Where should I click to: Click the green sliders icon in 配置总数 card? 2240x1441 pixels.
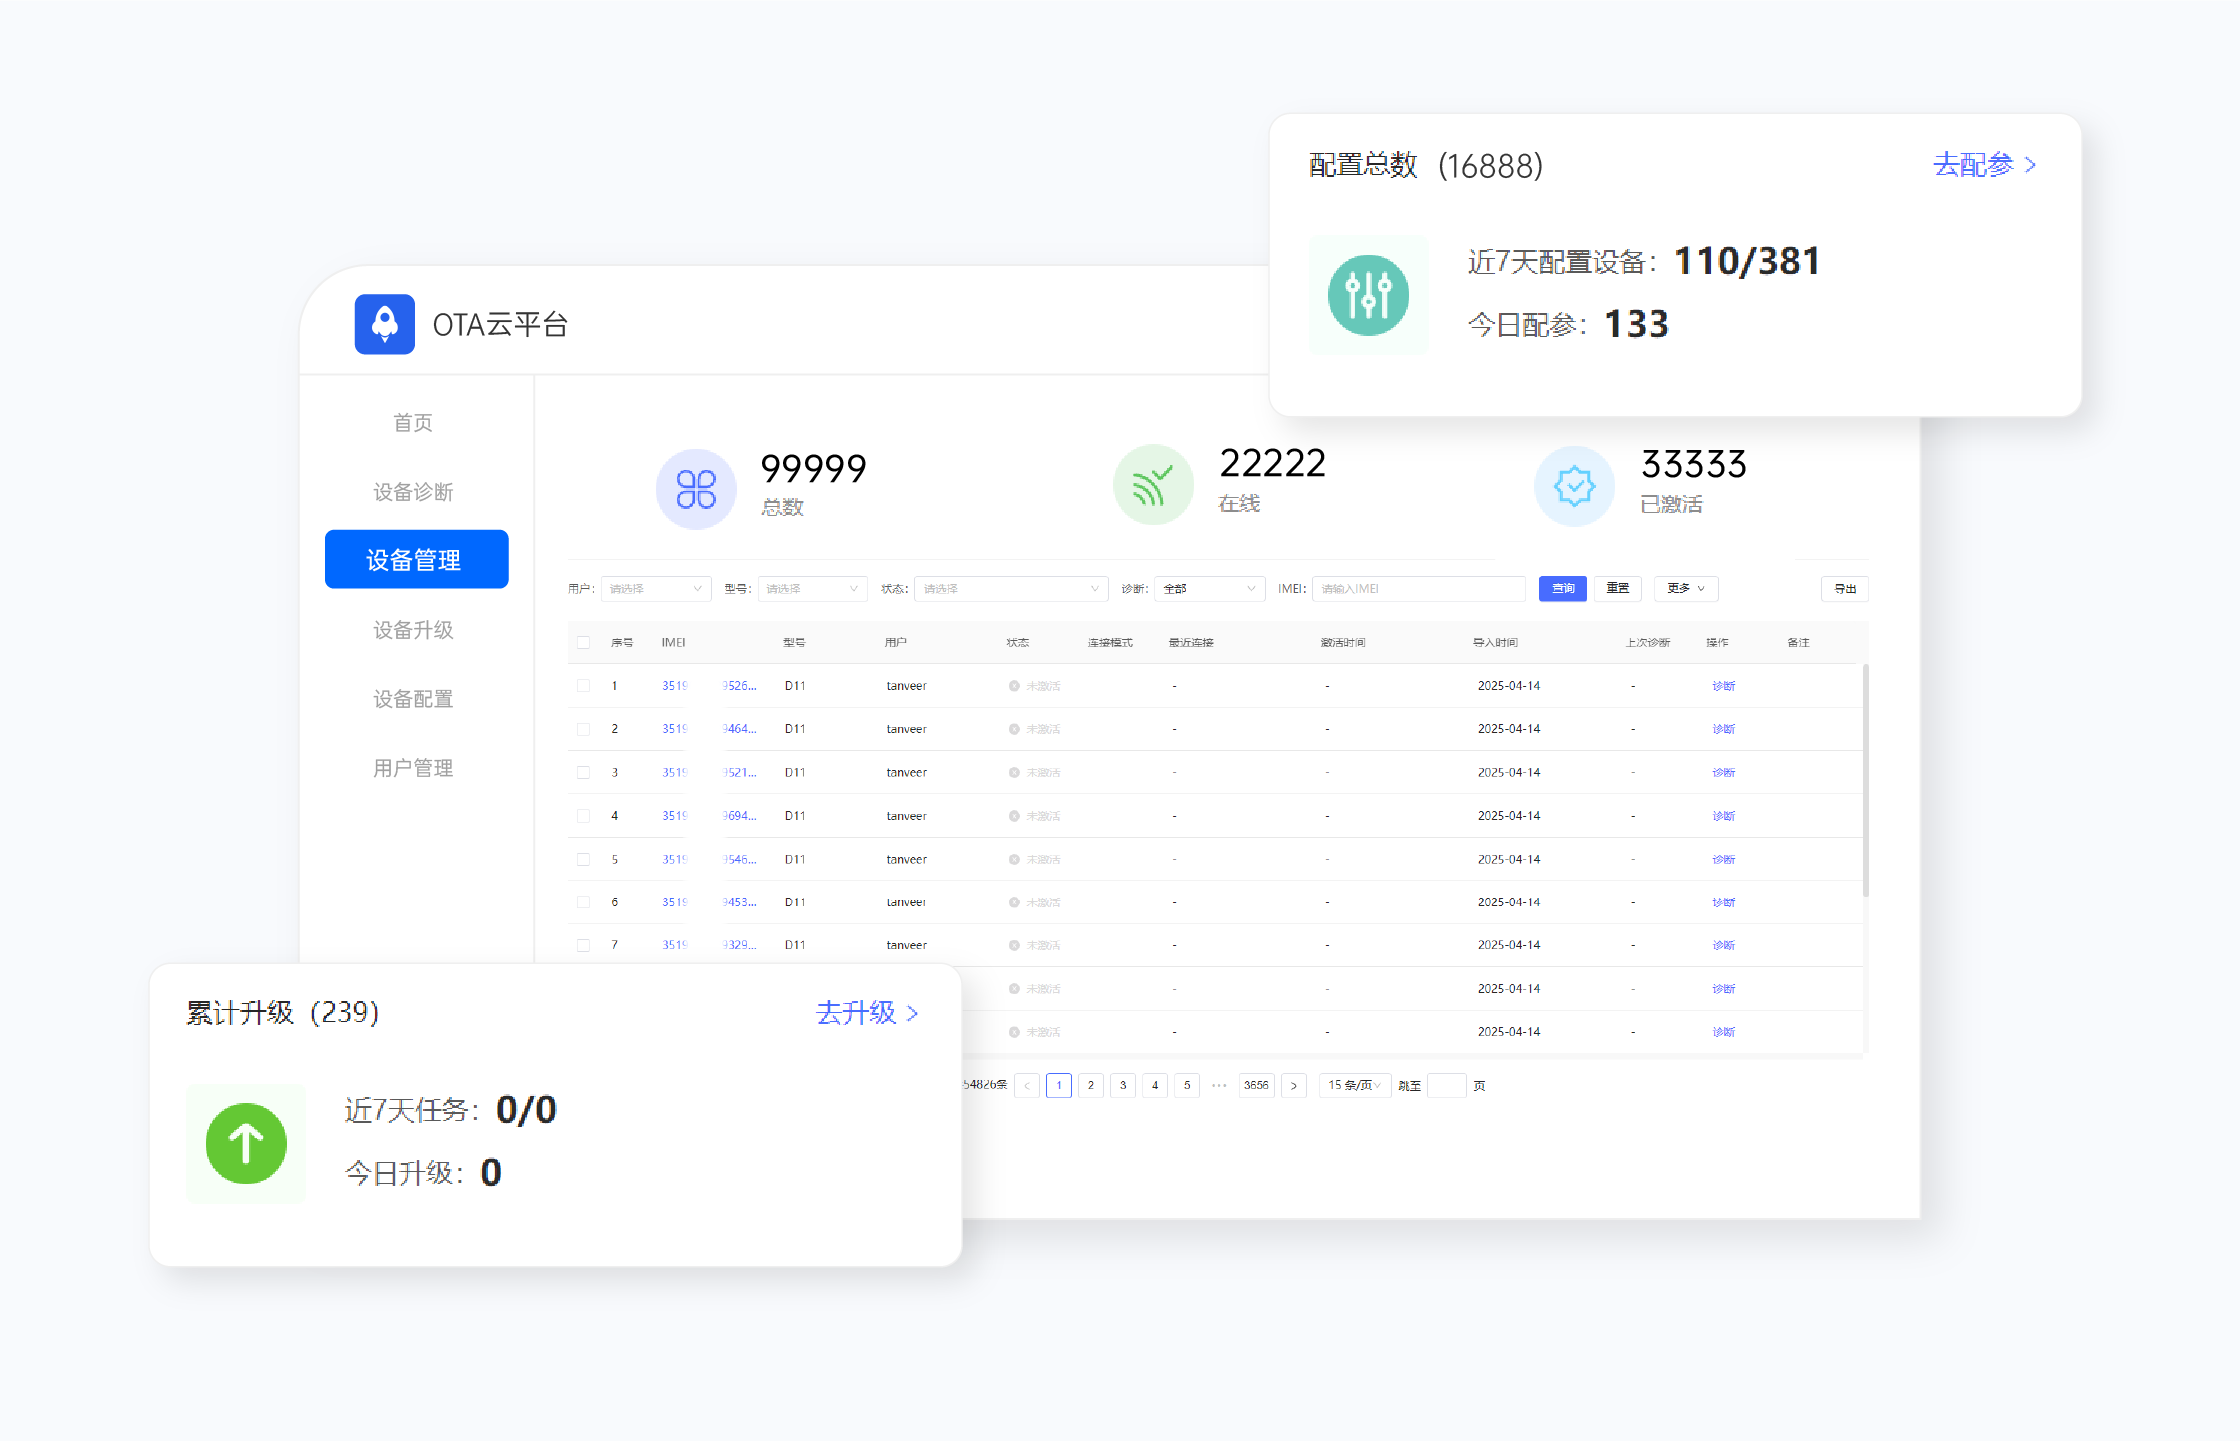[x=1368, y=295]
